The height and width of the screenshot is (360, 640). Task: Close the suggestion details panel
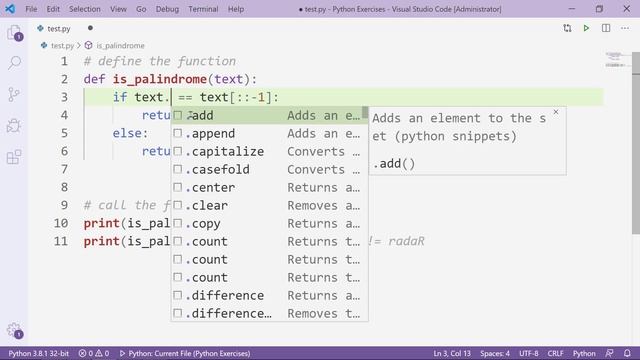pyautogui.click(x=556, y=112)
